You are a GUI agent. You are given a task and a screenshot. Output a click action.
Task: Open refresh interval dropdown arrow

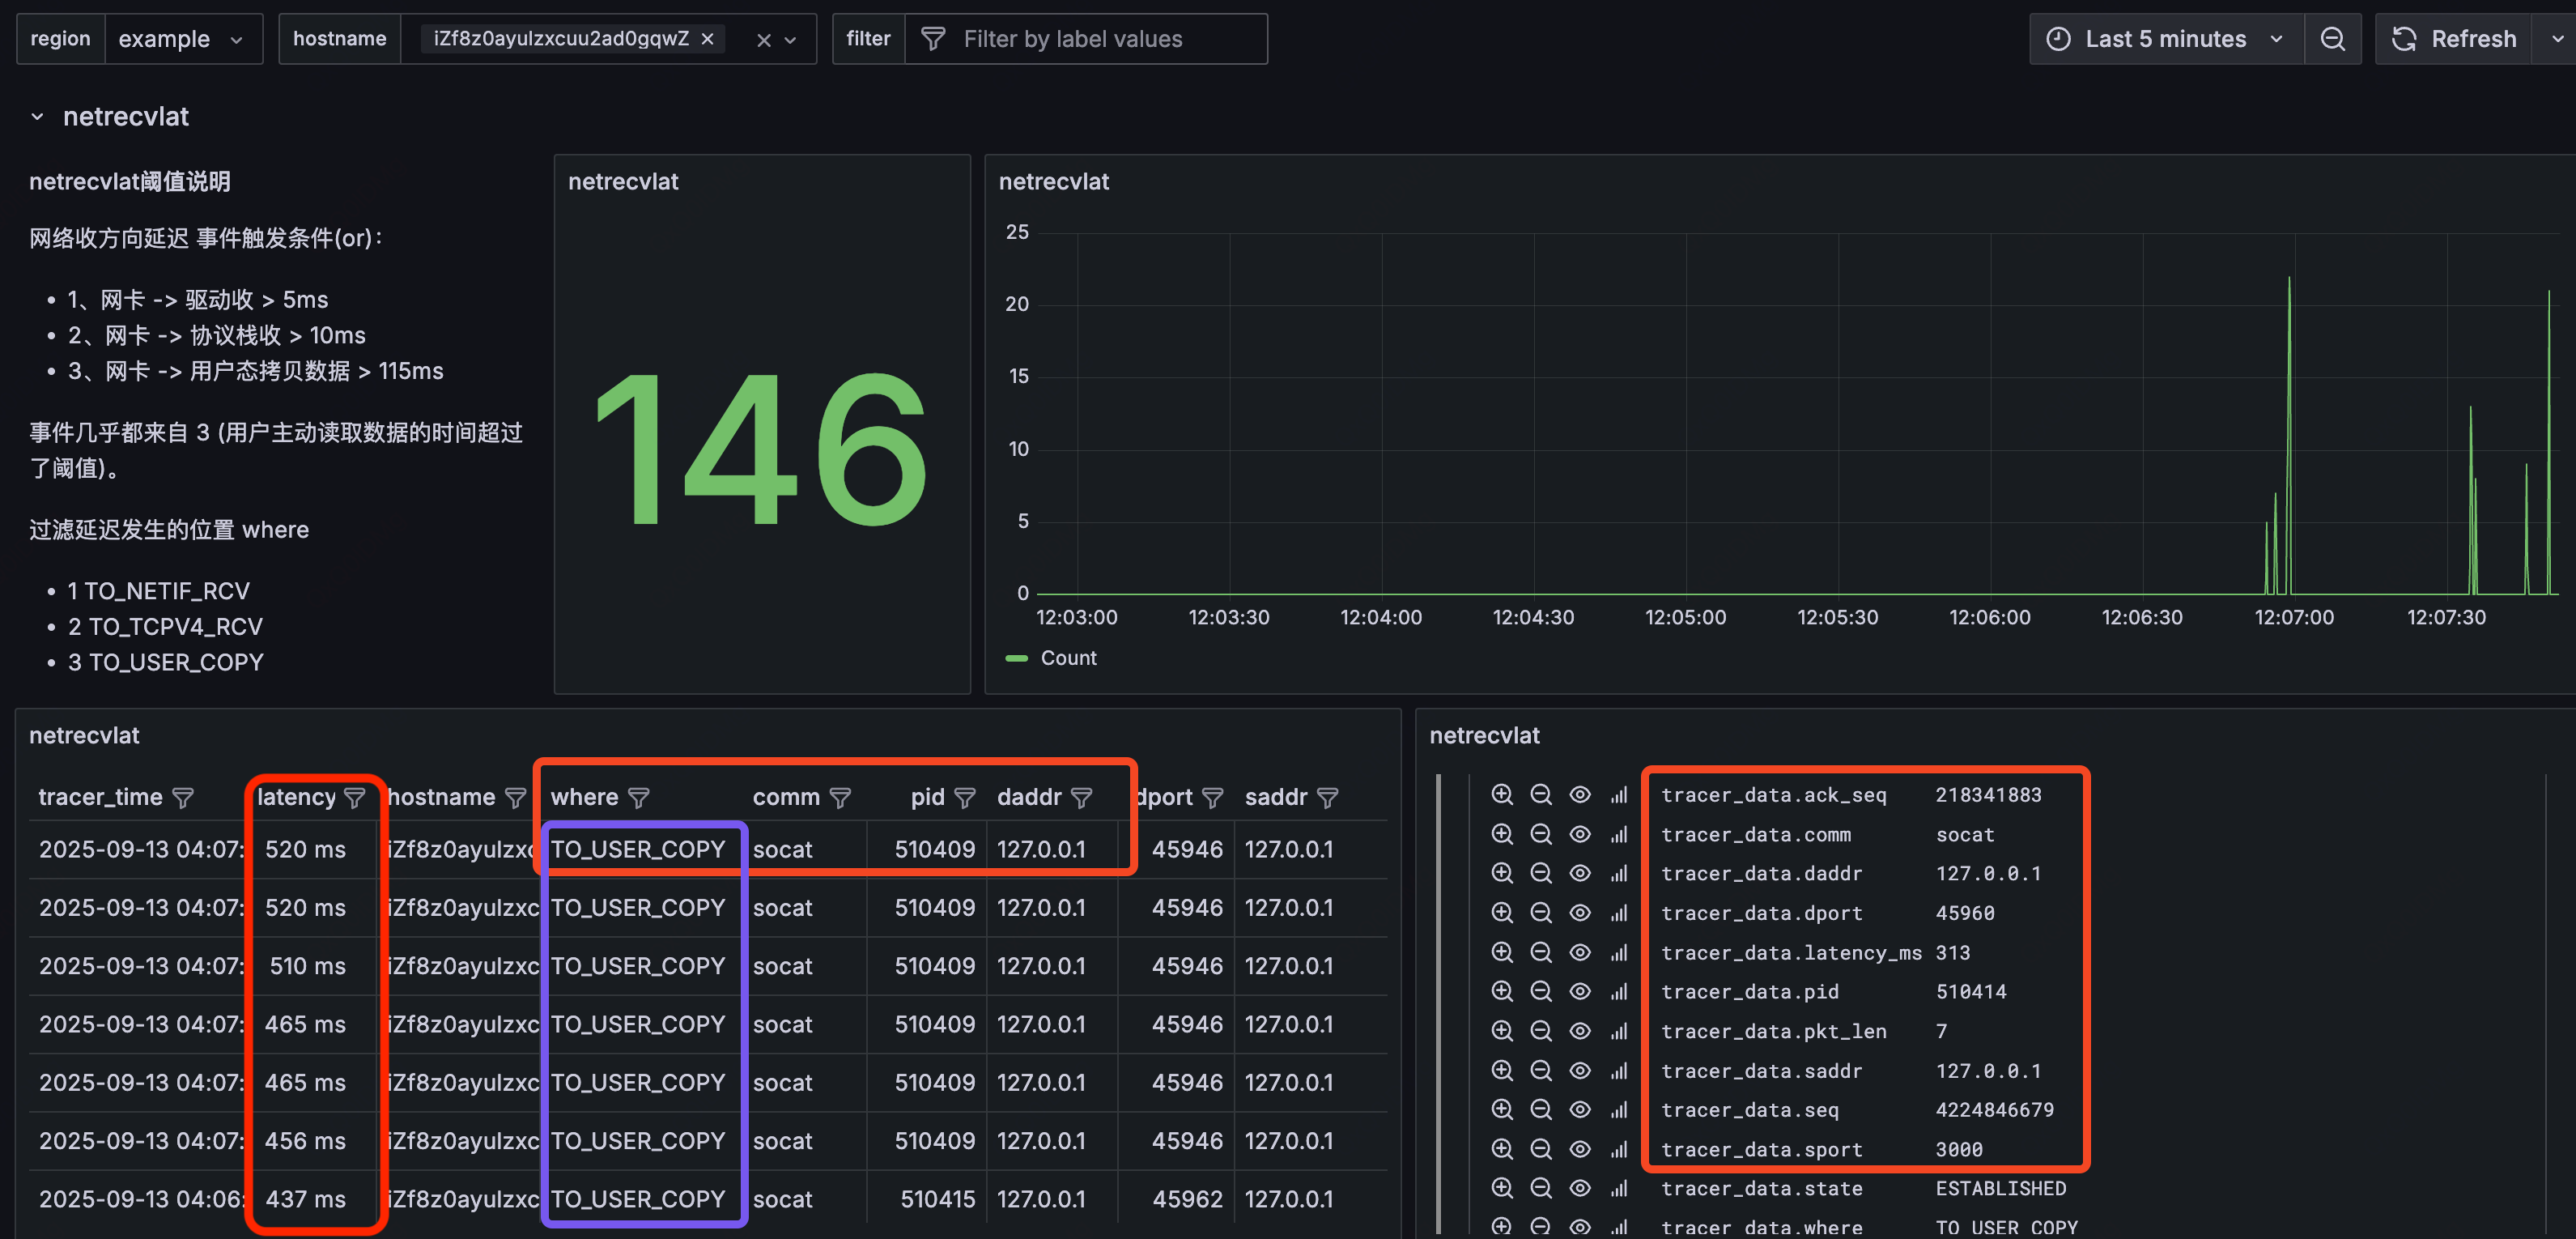[x=2556, y=39]
